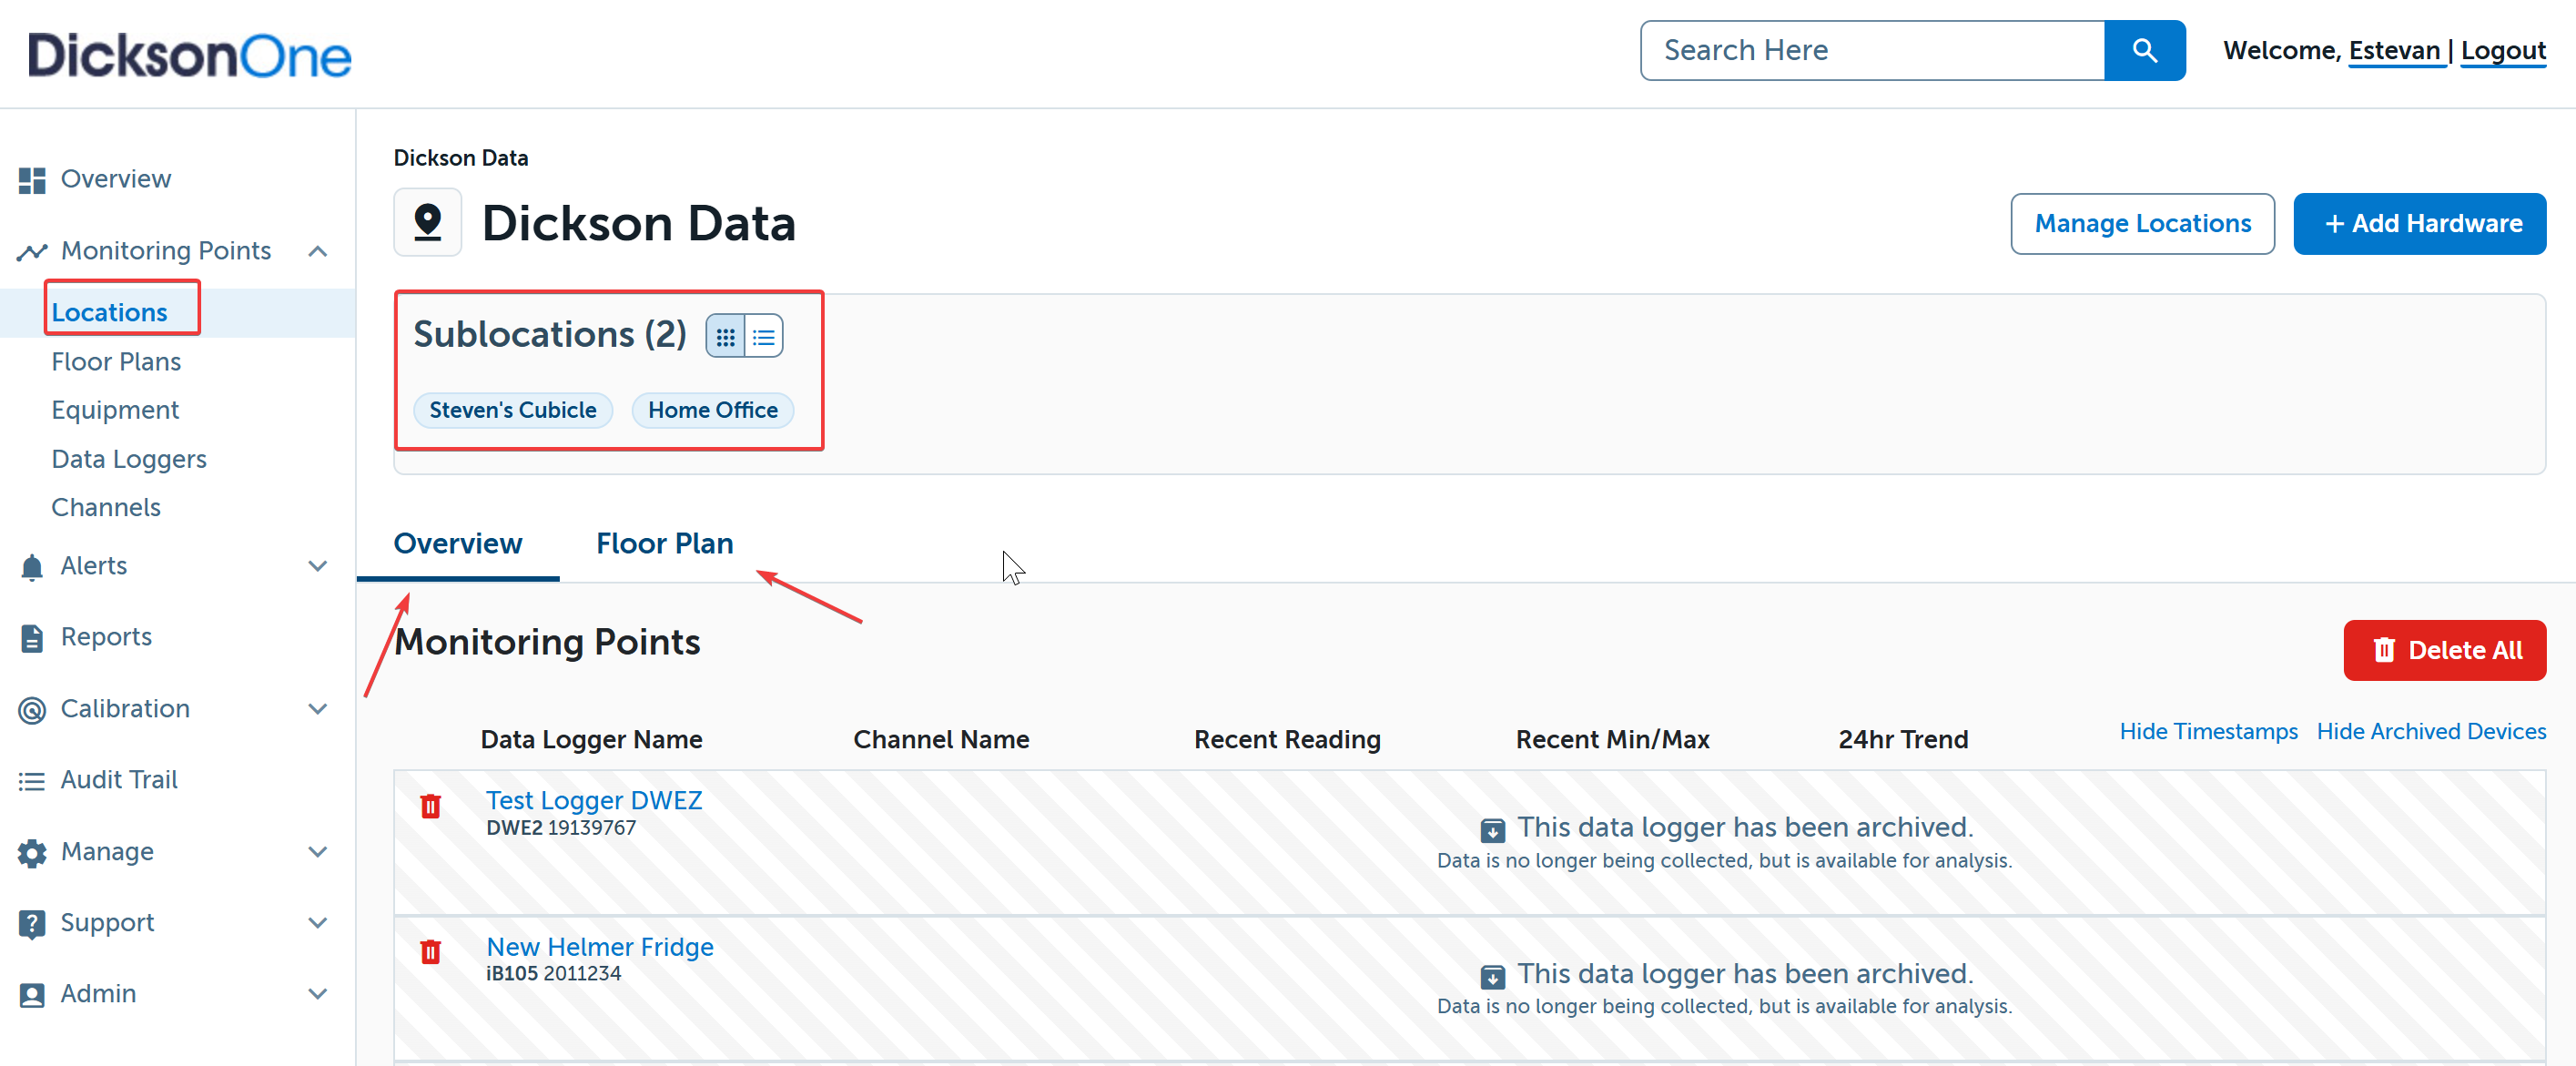Expand the Manage section chevron
Screen dimensions: 2576x1066
click(x=318, y=852)
